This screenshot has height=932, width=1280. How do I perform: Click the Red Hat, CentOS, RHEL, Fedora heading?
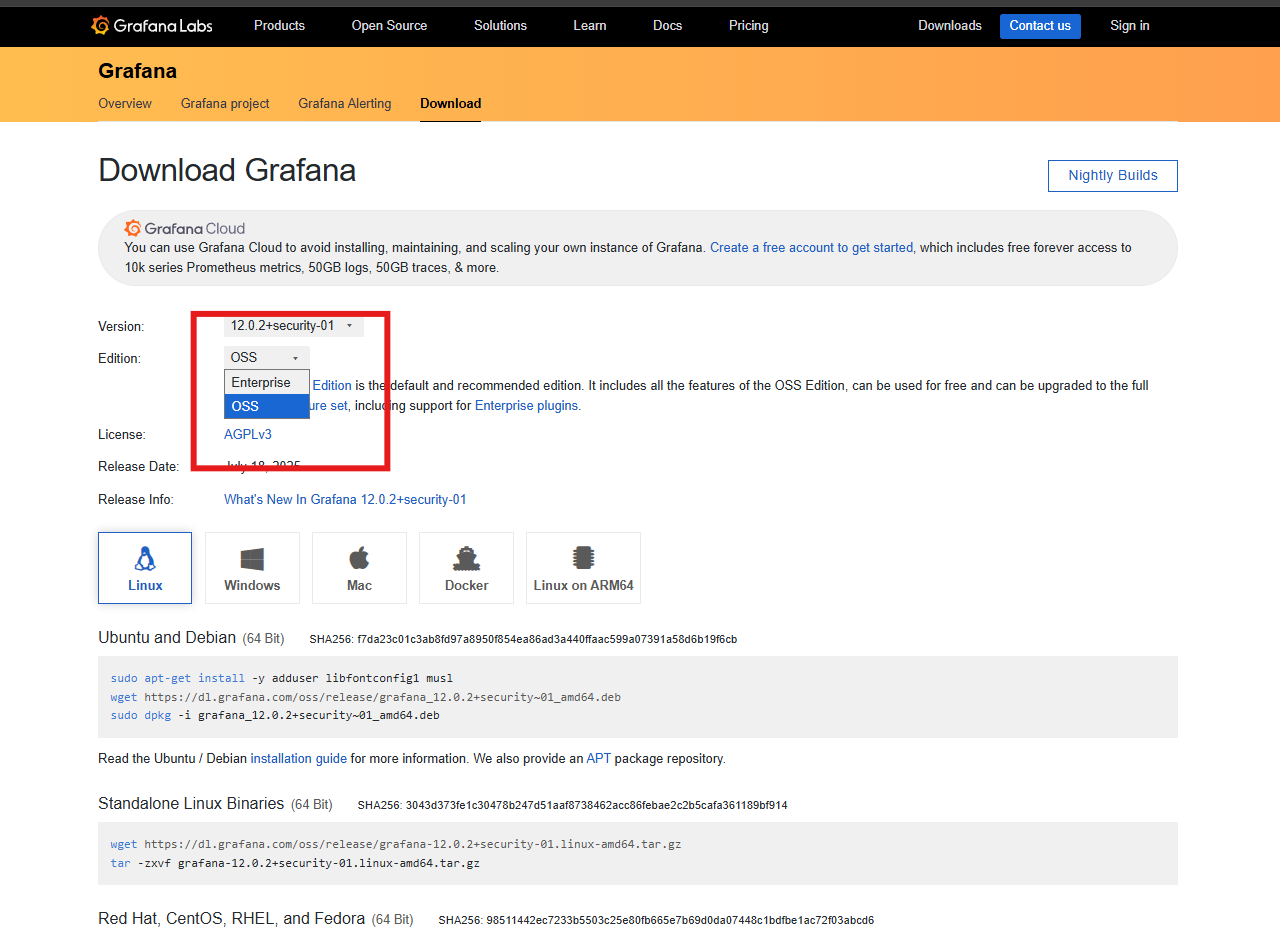pyautogui.click(x=231, y=919)
